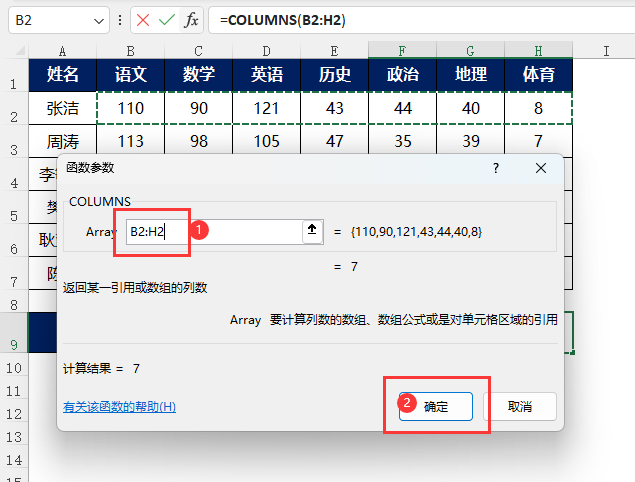Select column B header
Screen dimensions: 635x482
coord(130,51)
